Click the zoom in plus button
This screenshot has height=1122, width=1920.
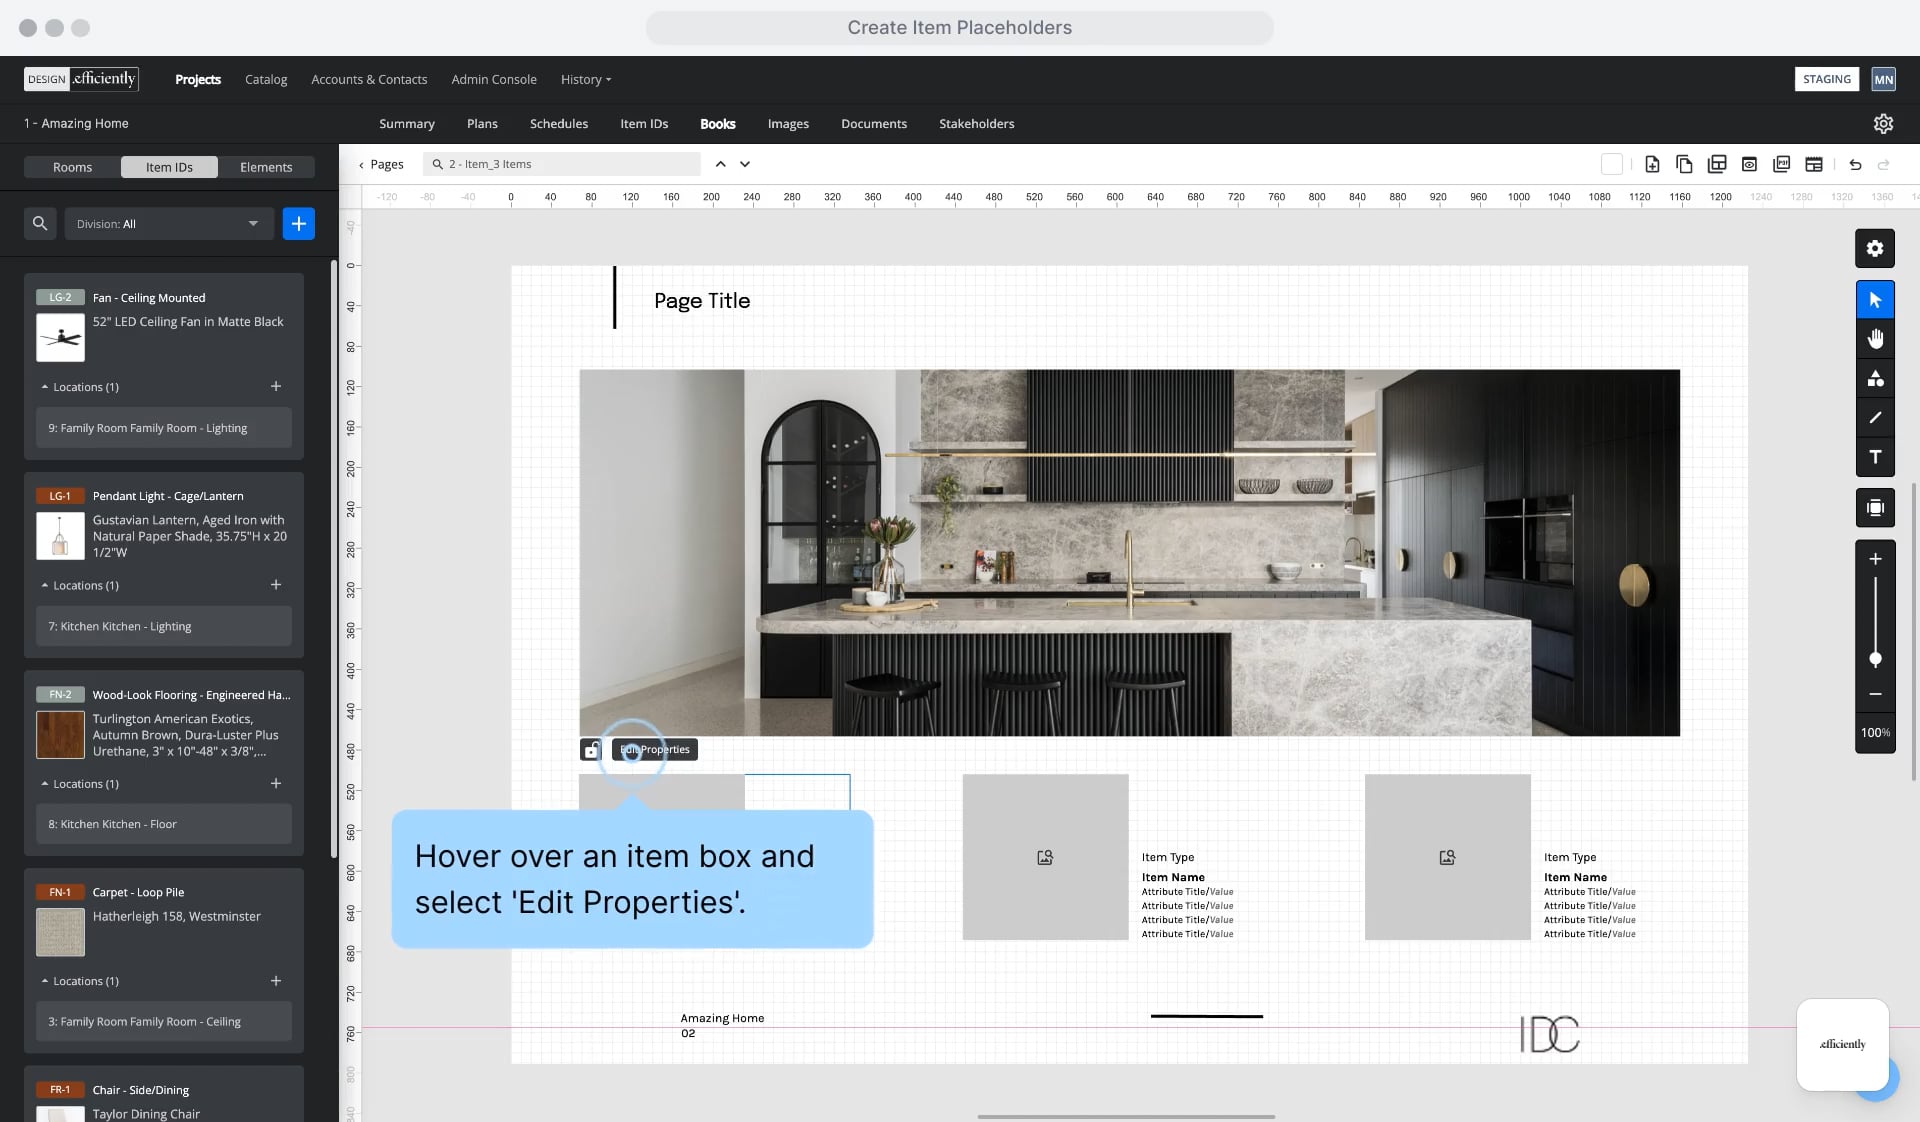tap(1875, 559)
